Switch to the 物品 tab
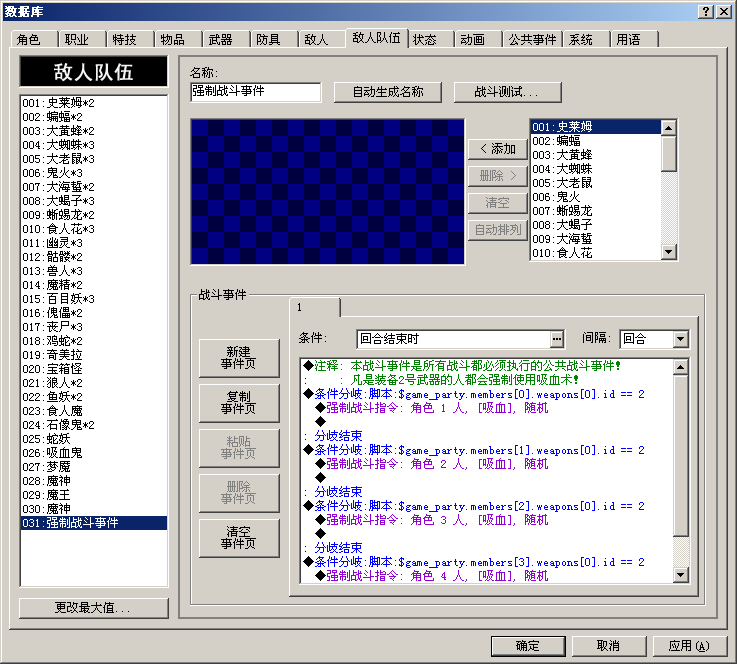The image size is (737, 664). [x=178, y=39]
